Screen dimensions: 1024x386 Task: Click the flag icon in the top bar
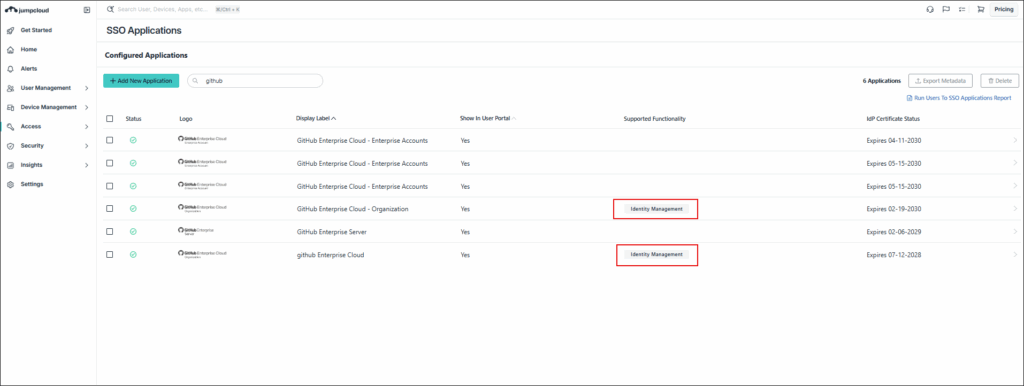point(946,10)
